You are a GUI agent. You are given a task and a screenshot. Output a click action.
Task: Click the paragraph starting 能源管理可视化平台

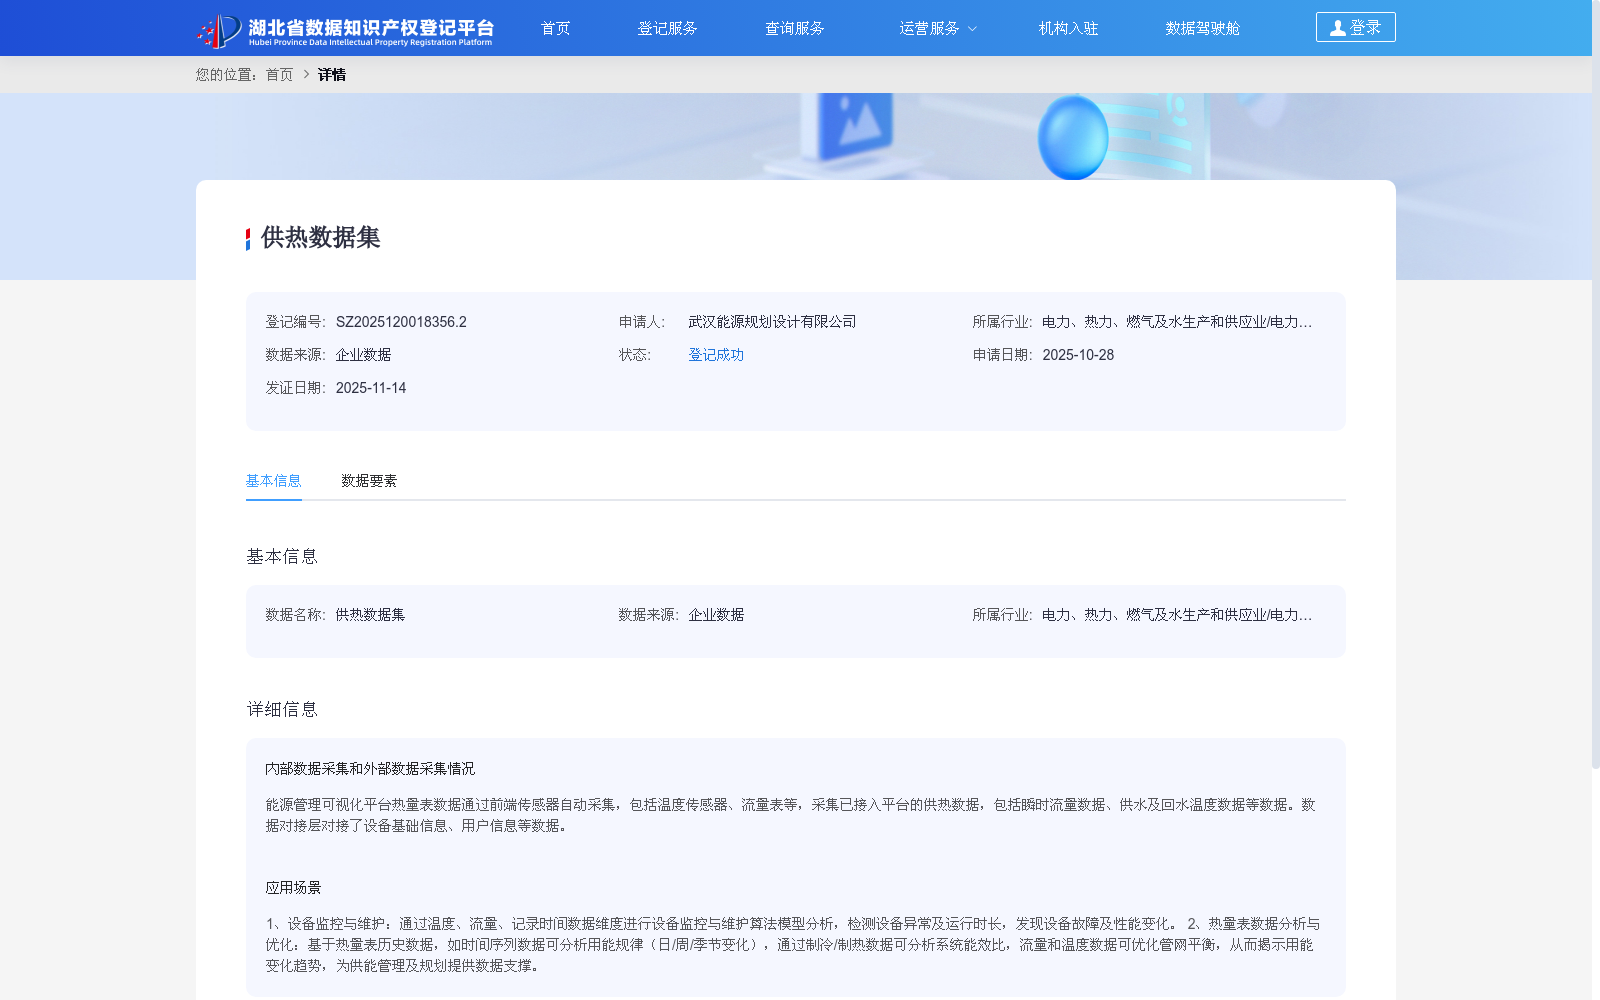pos(791,816)
